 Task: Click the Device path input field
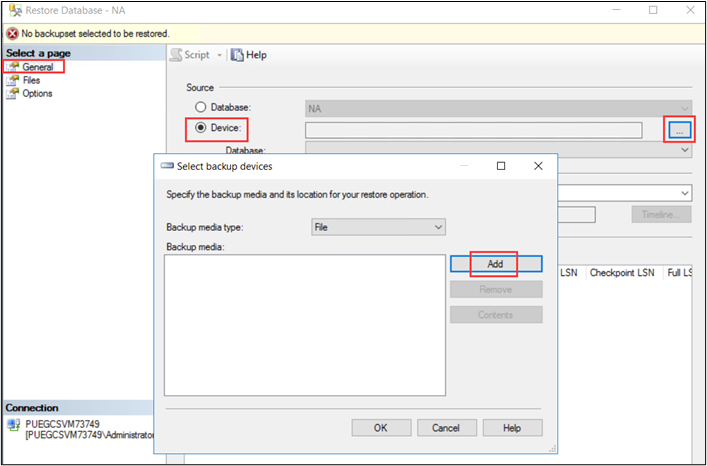[x=473, y=130]
